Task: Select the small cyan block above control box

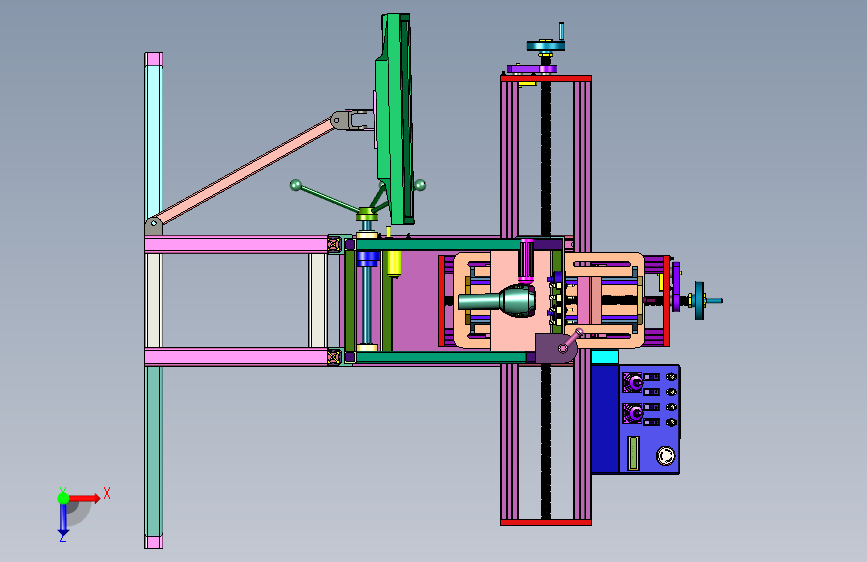Action: pyautogui.click(x=605, y=357)
